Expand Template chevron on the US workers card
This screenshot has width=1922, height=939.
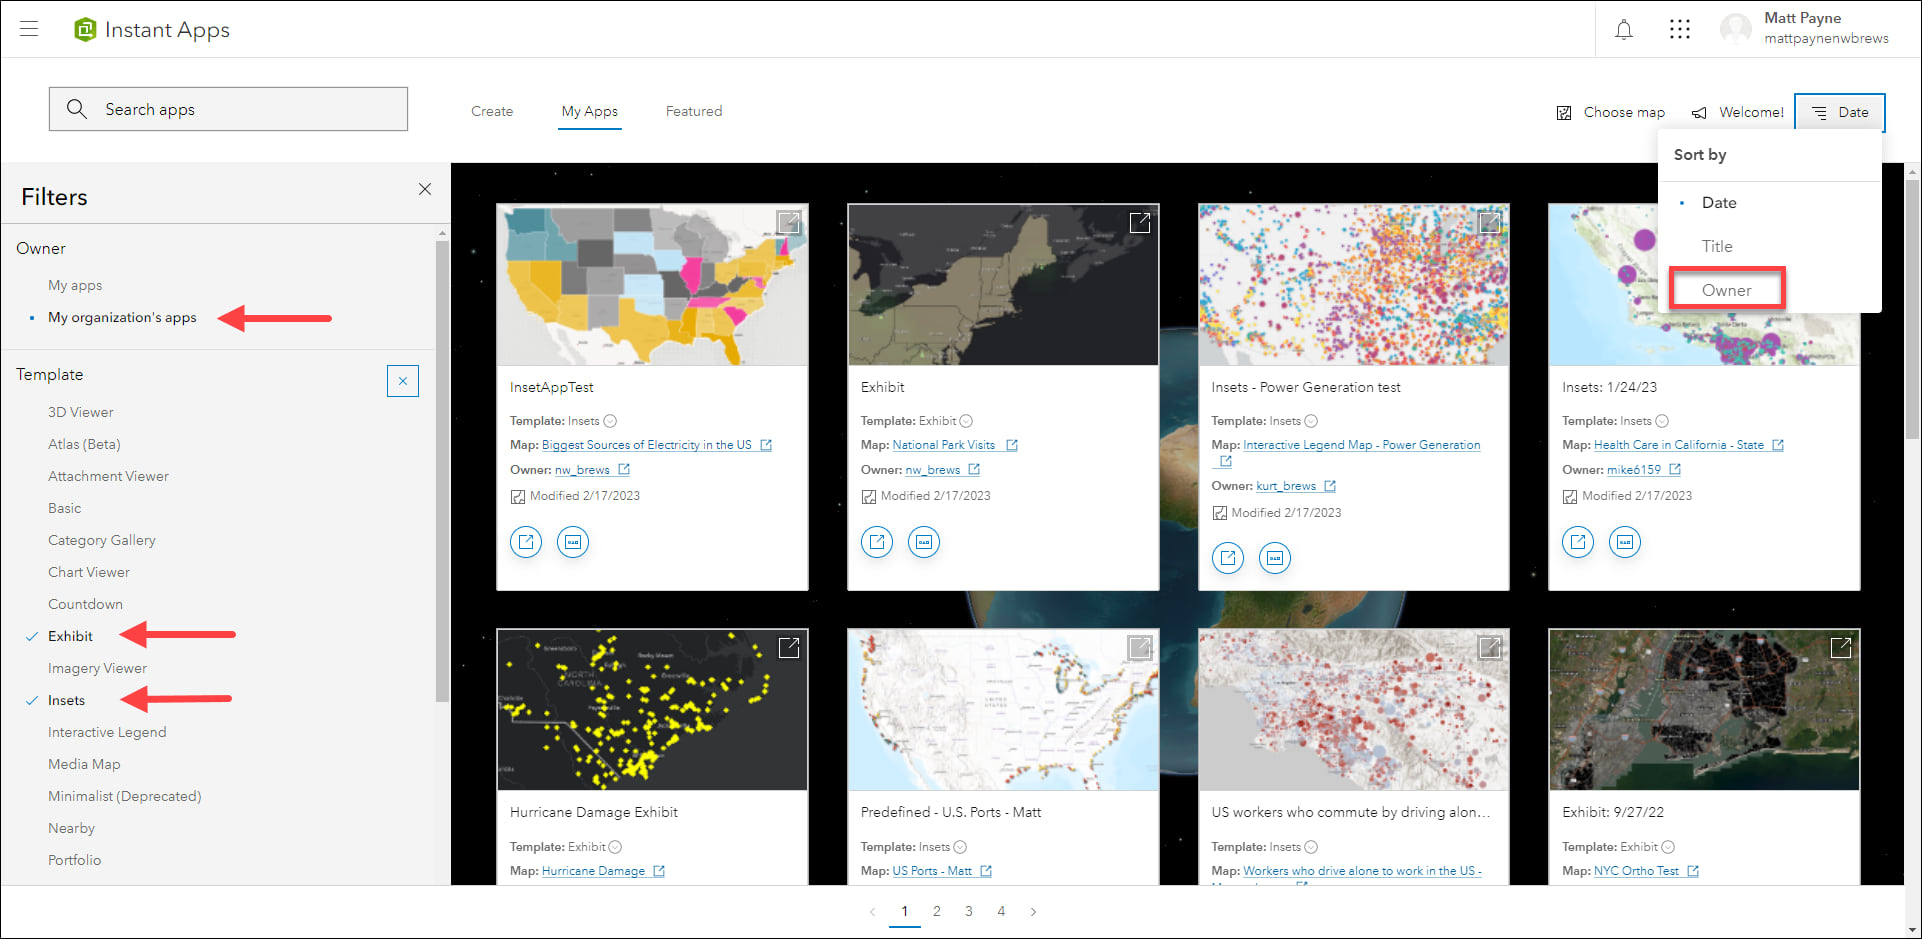[x=1311, y=847]
